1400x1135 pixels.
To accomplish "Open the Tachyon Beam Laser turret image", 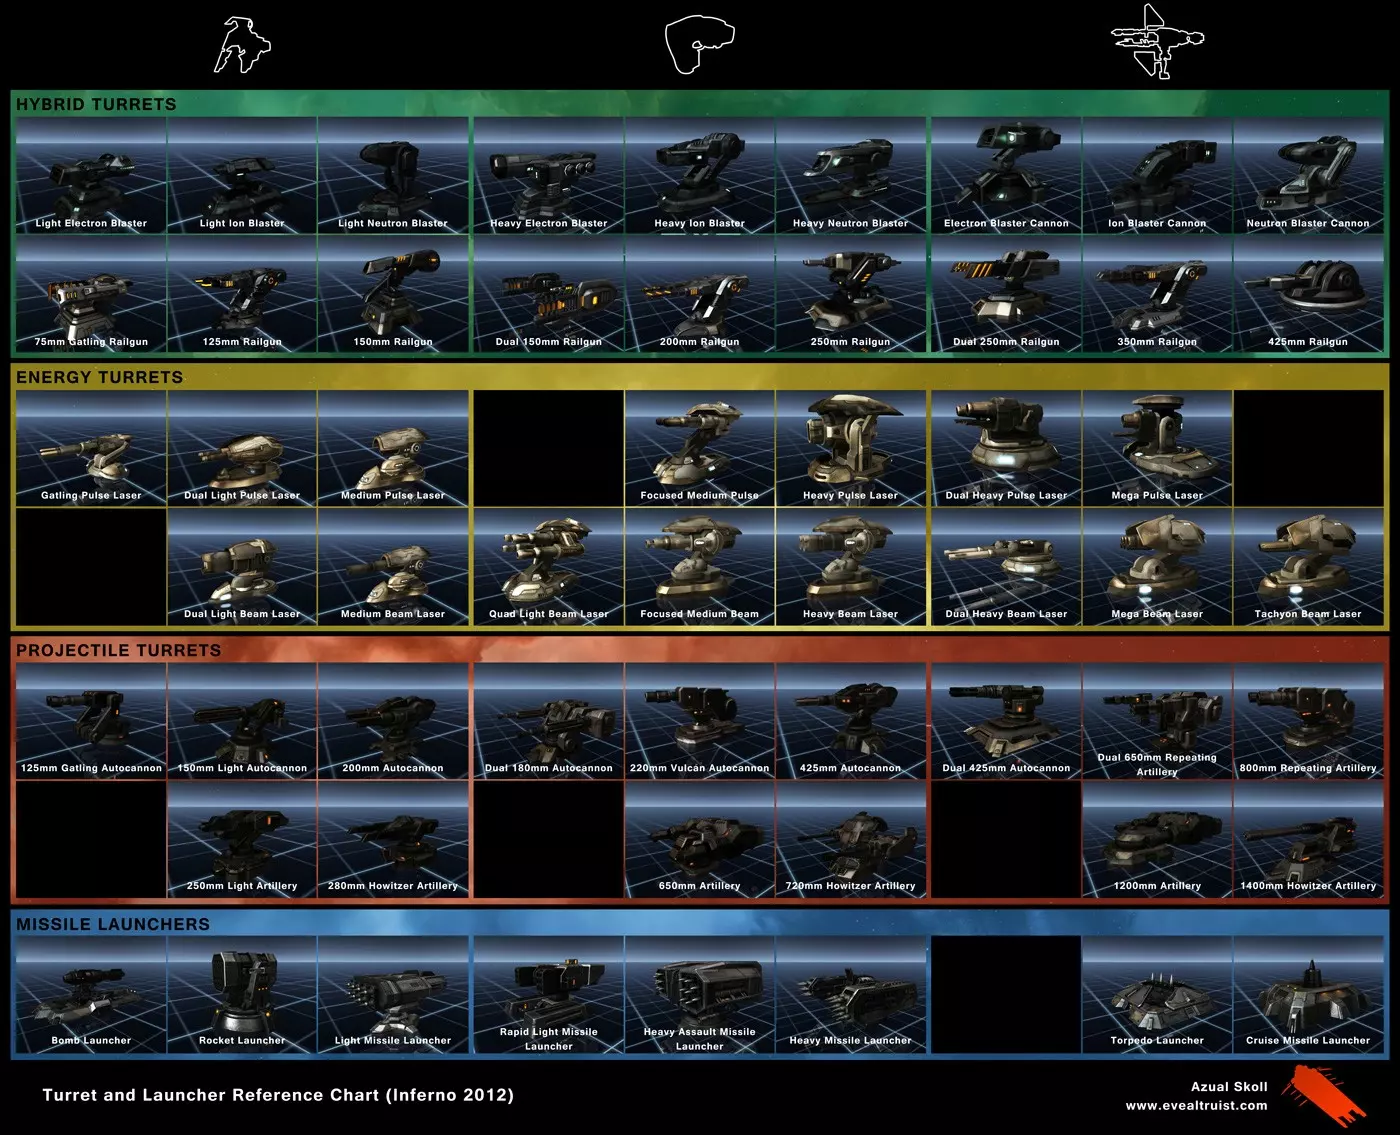I will point(1308,567).
